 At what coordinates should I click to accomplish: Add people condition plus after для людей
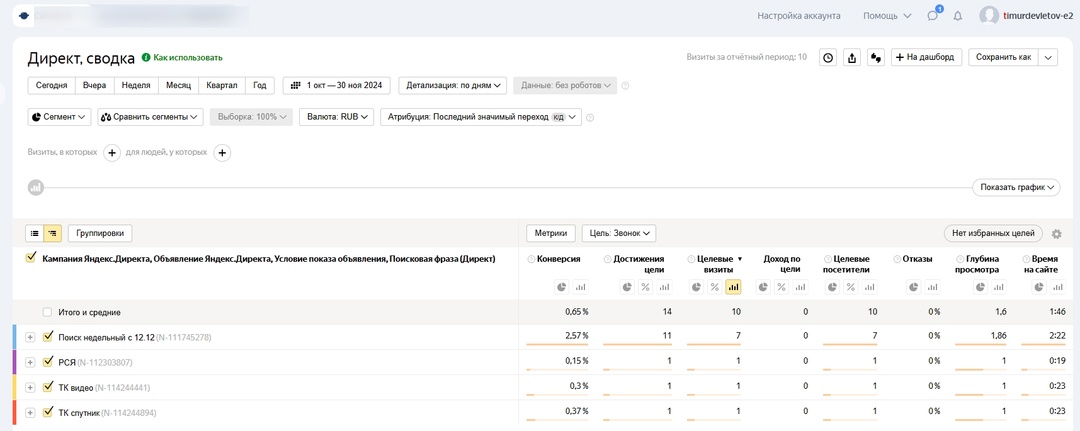pyautogui.click(x=222, y=153)
